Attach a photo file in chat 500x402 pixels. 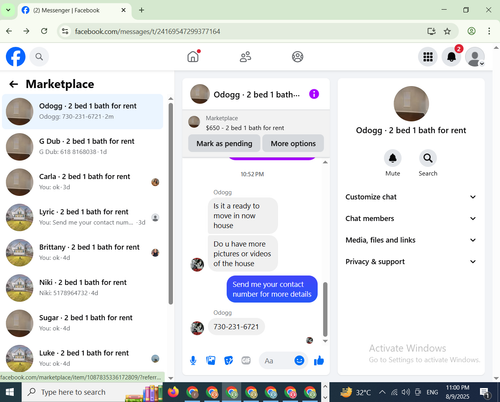[211, 360]
